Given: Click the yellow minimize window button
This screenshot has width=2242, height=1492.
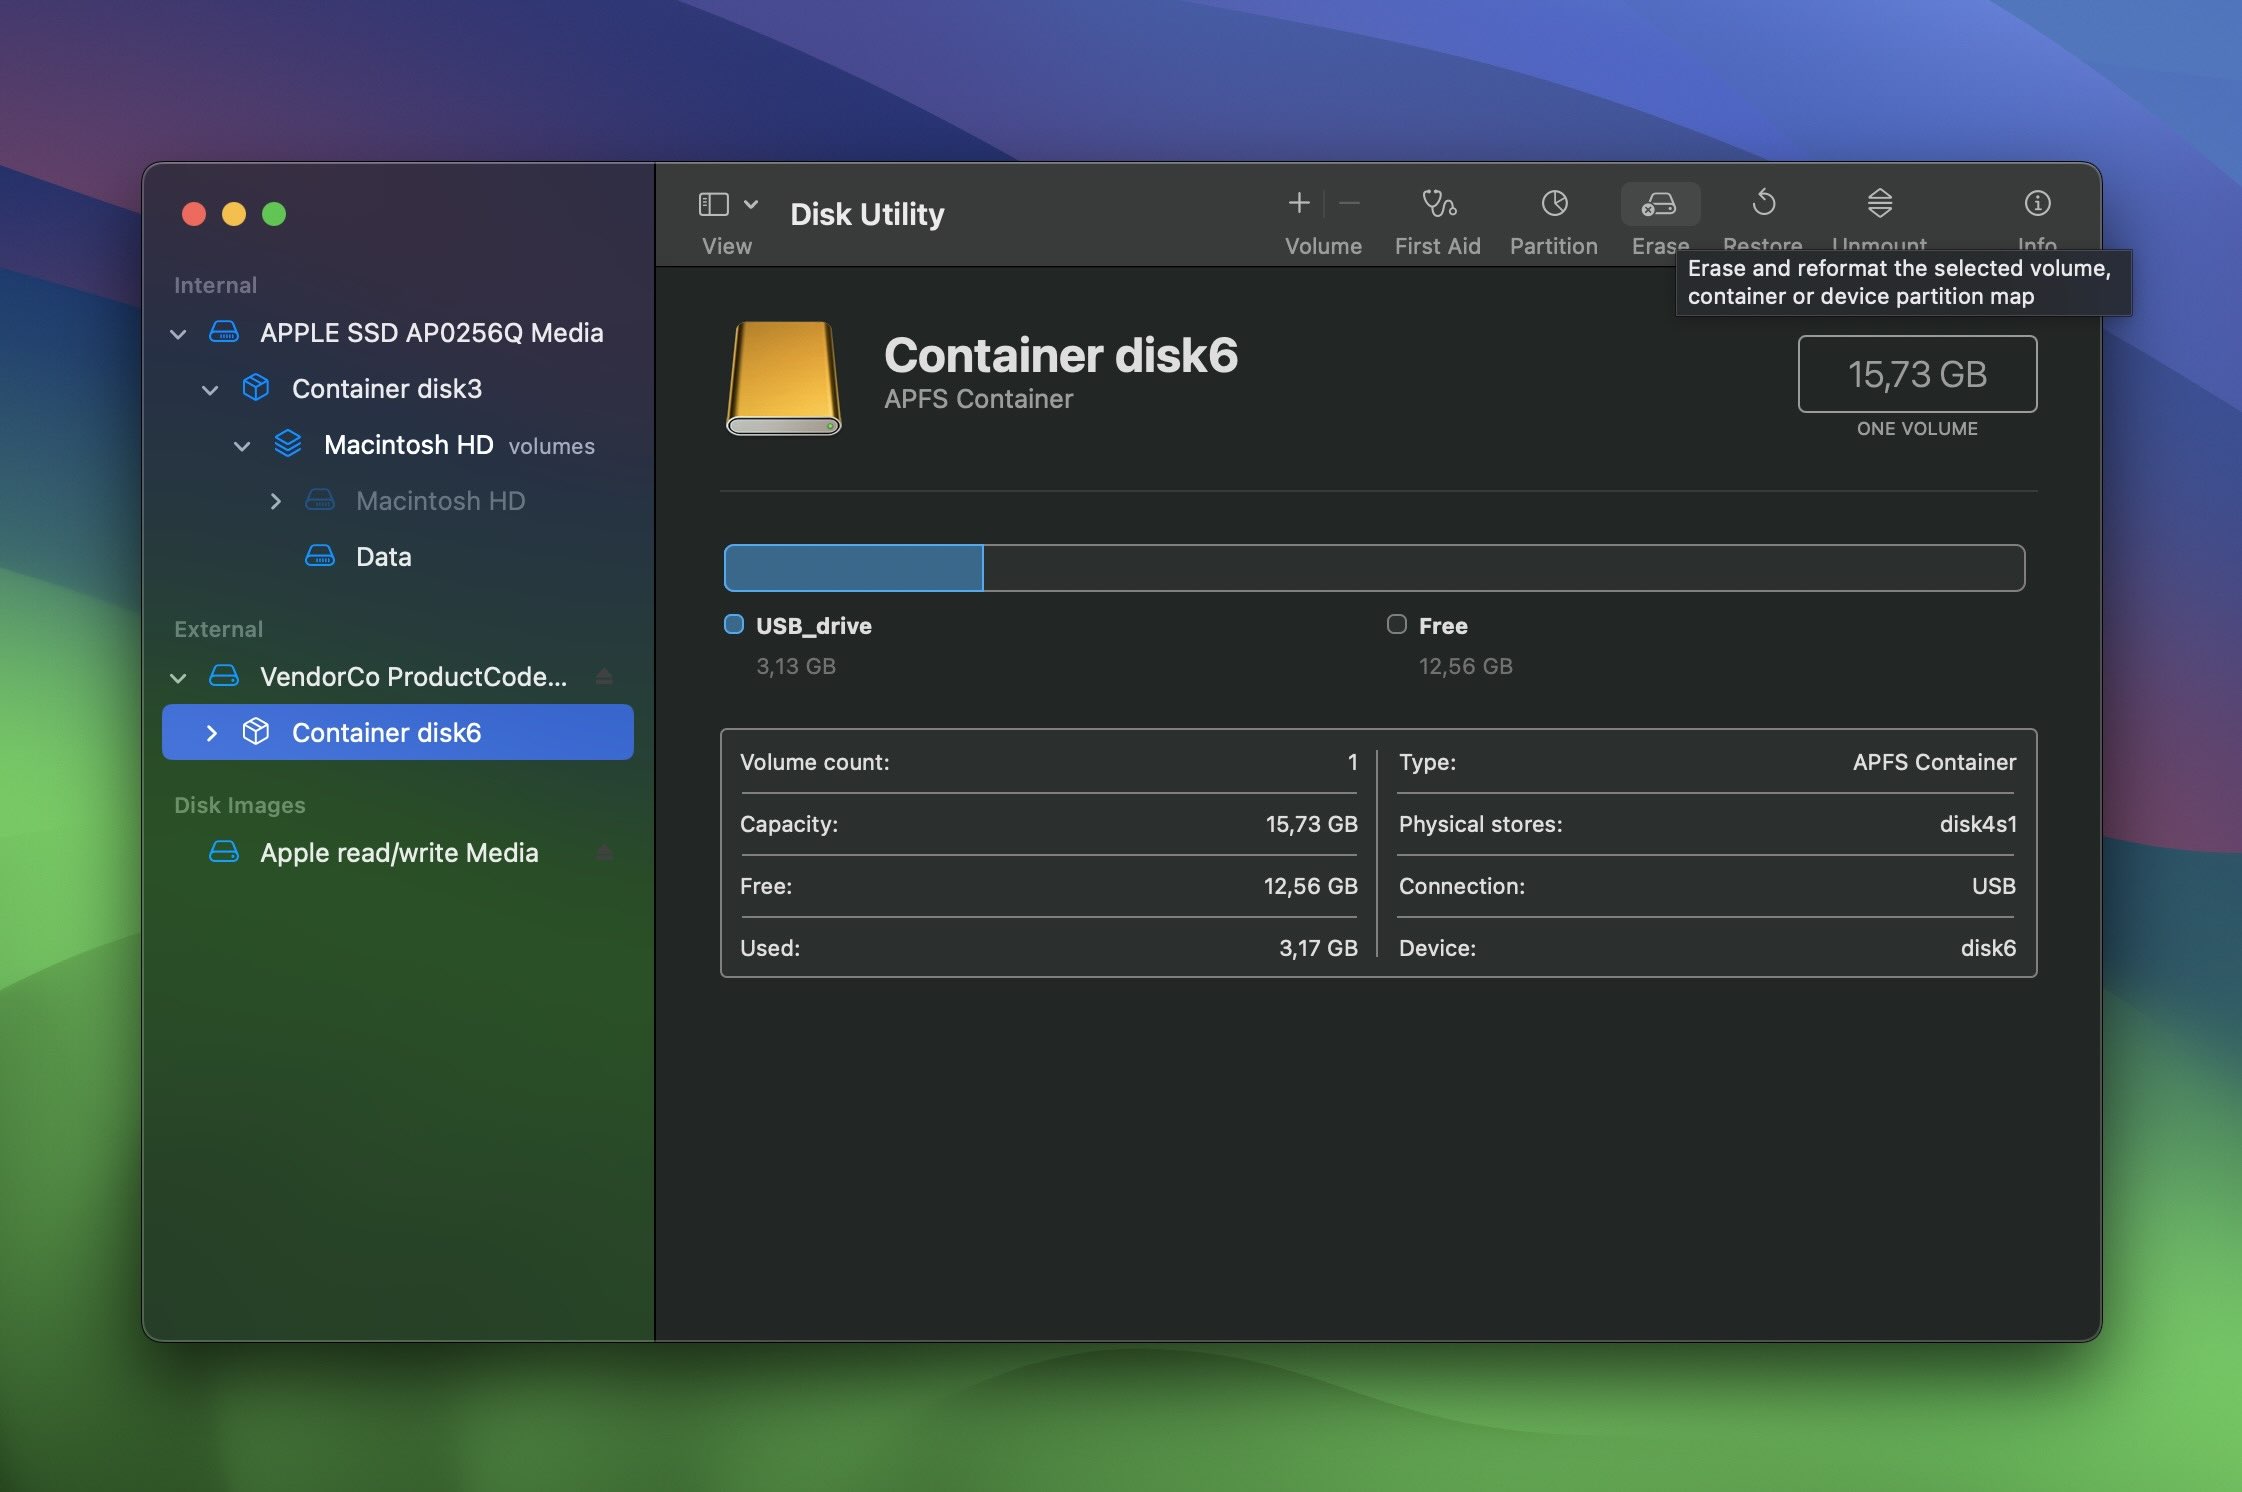Looking at the screenshot, I should pyautogui.click(x=234, y=214).
